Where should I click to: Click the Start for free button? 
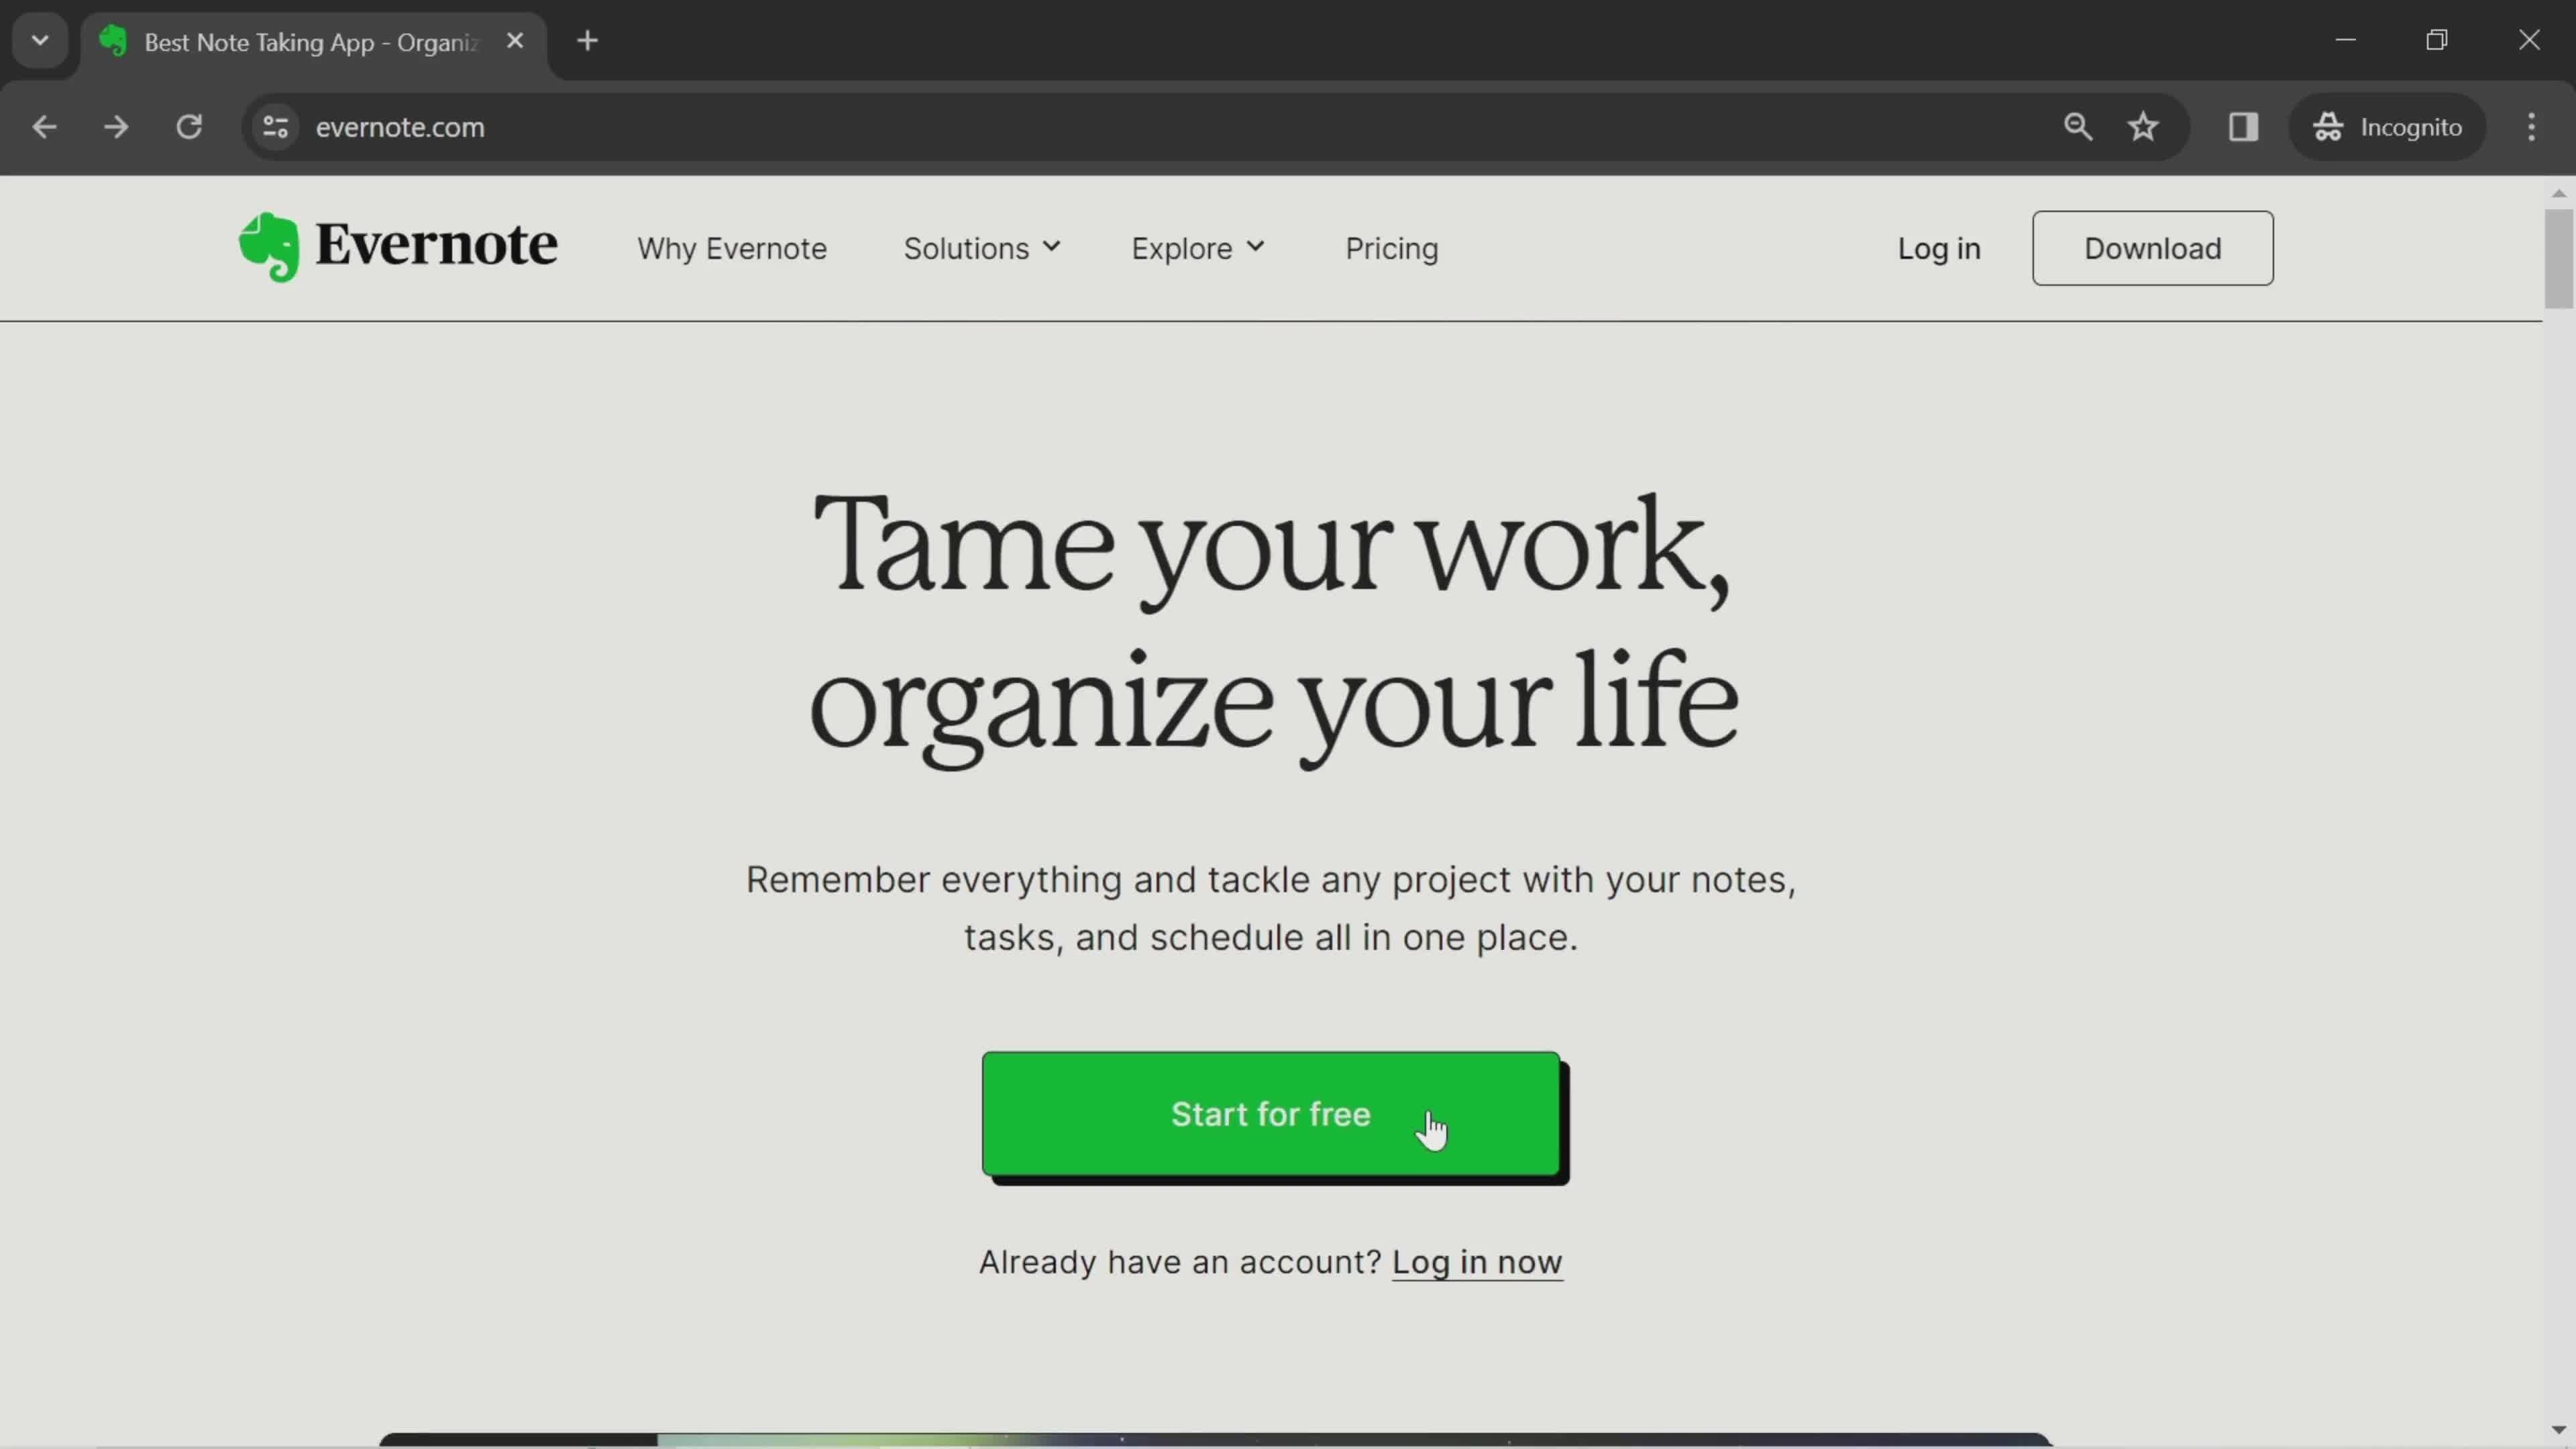[1270, 1114]
